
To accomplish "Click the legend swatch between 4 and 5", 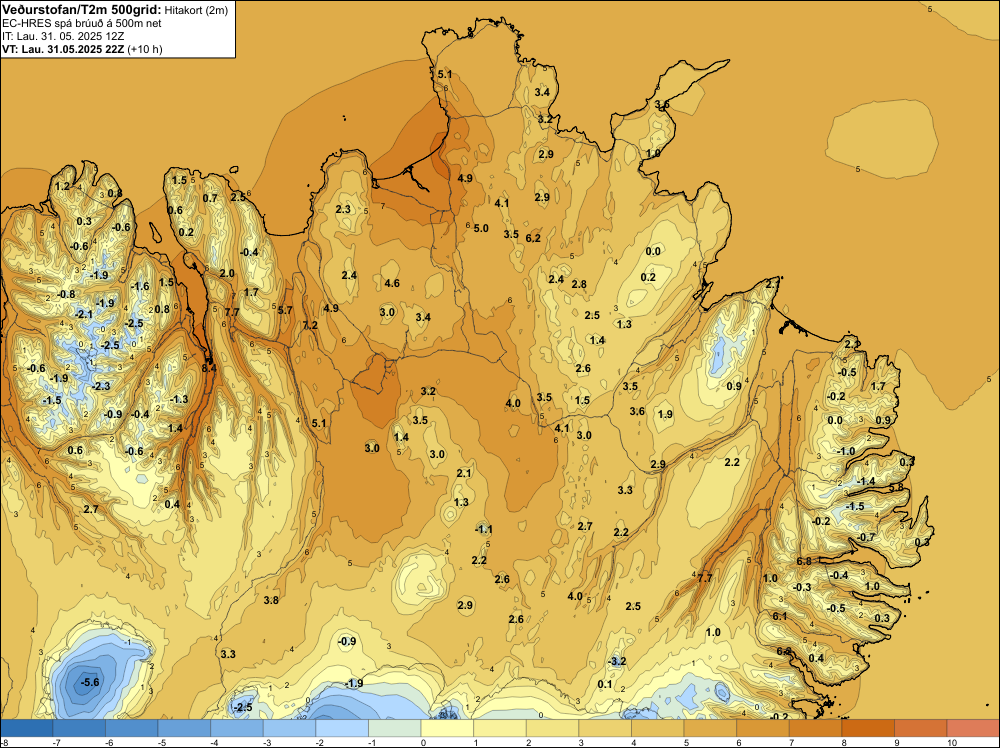I will 658,728.
